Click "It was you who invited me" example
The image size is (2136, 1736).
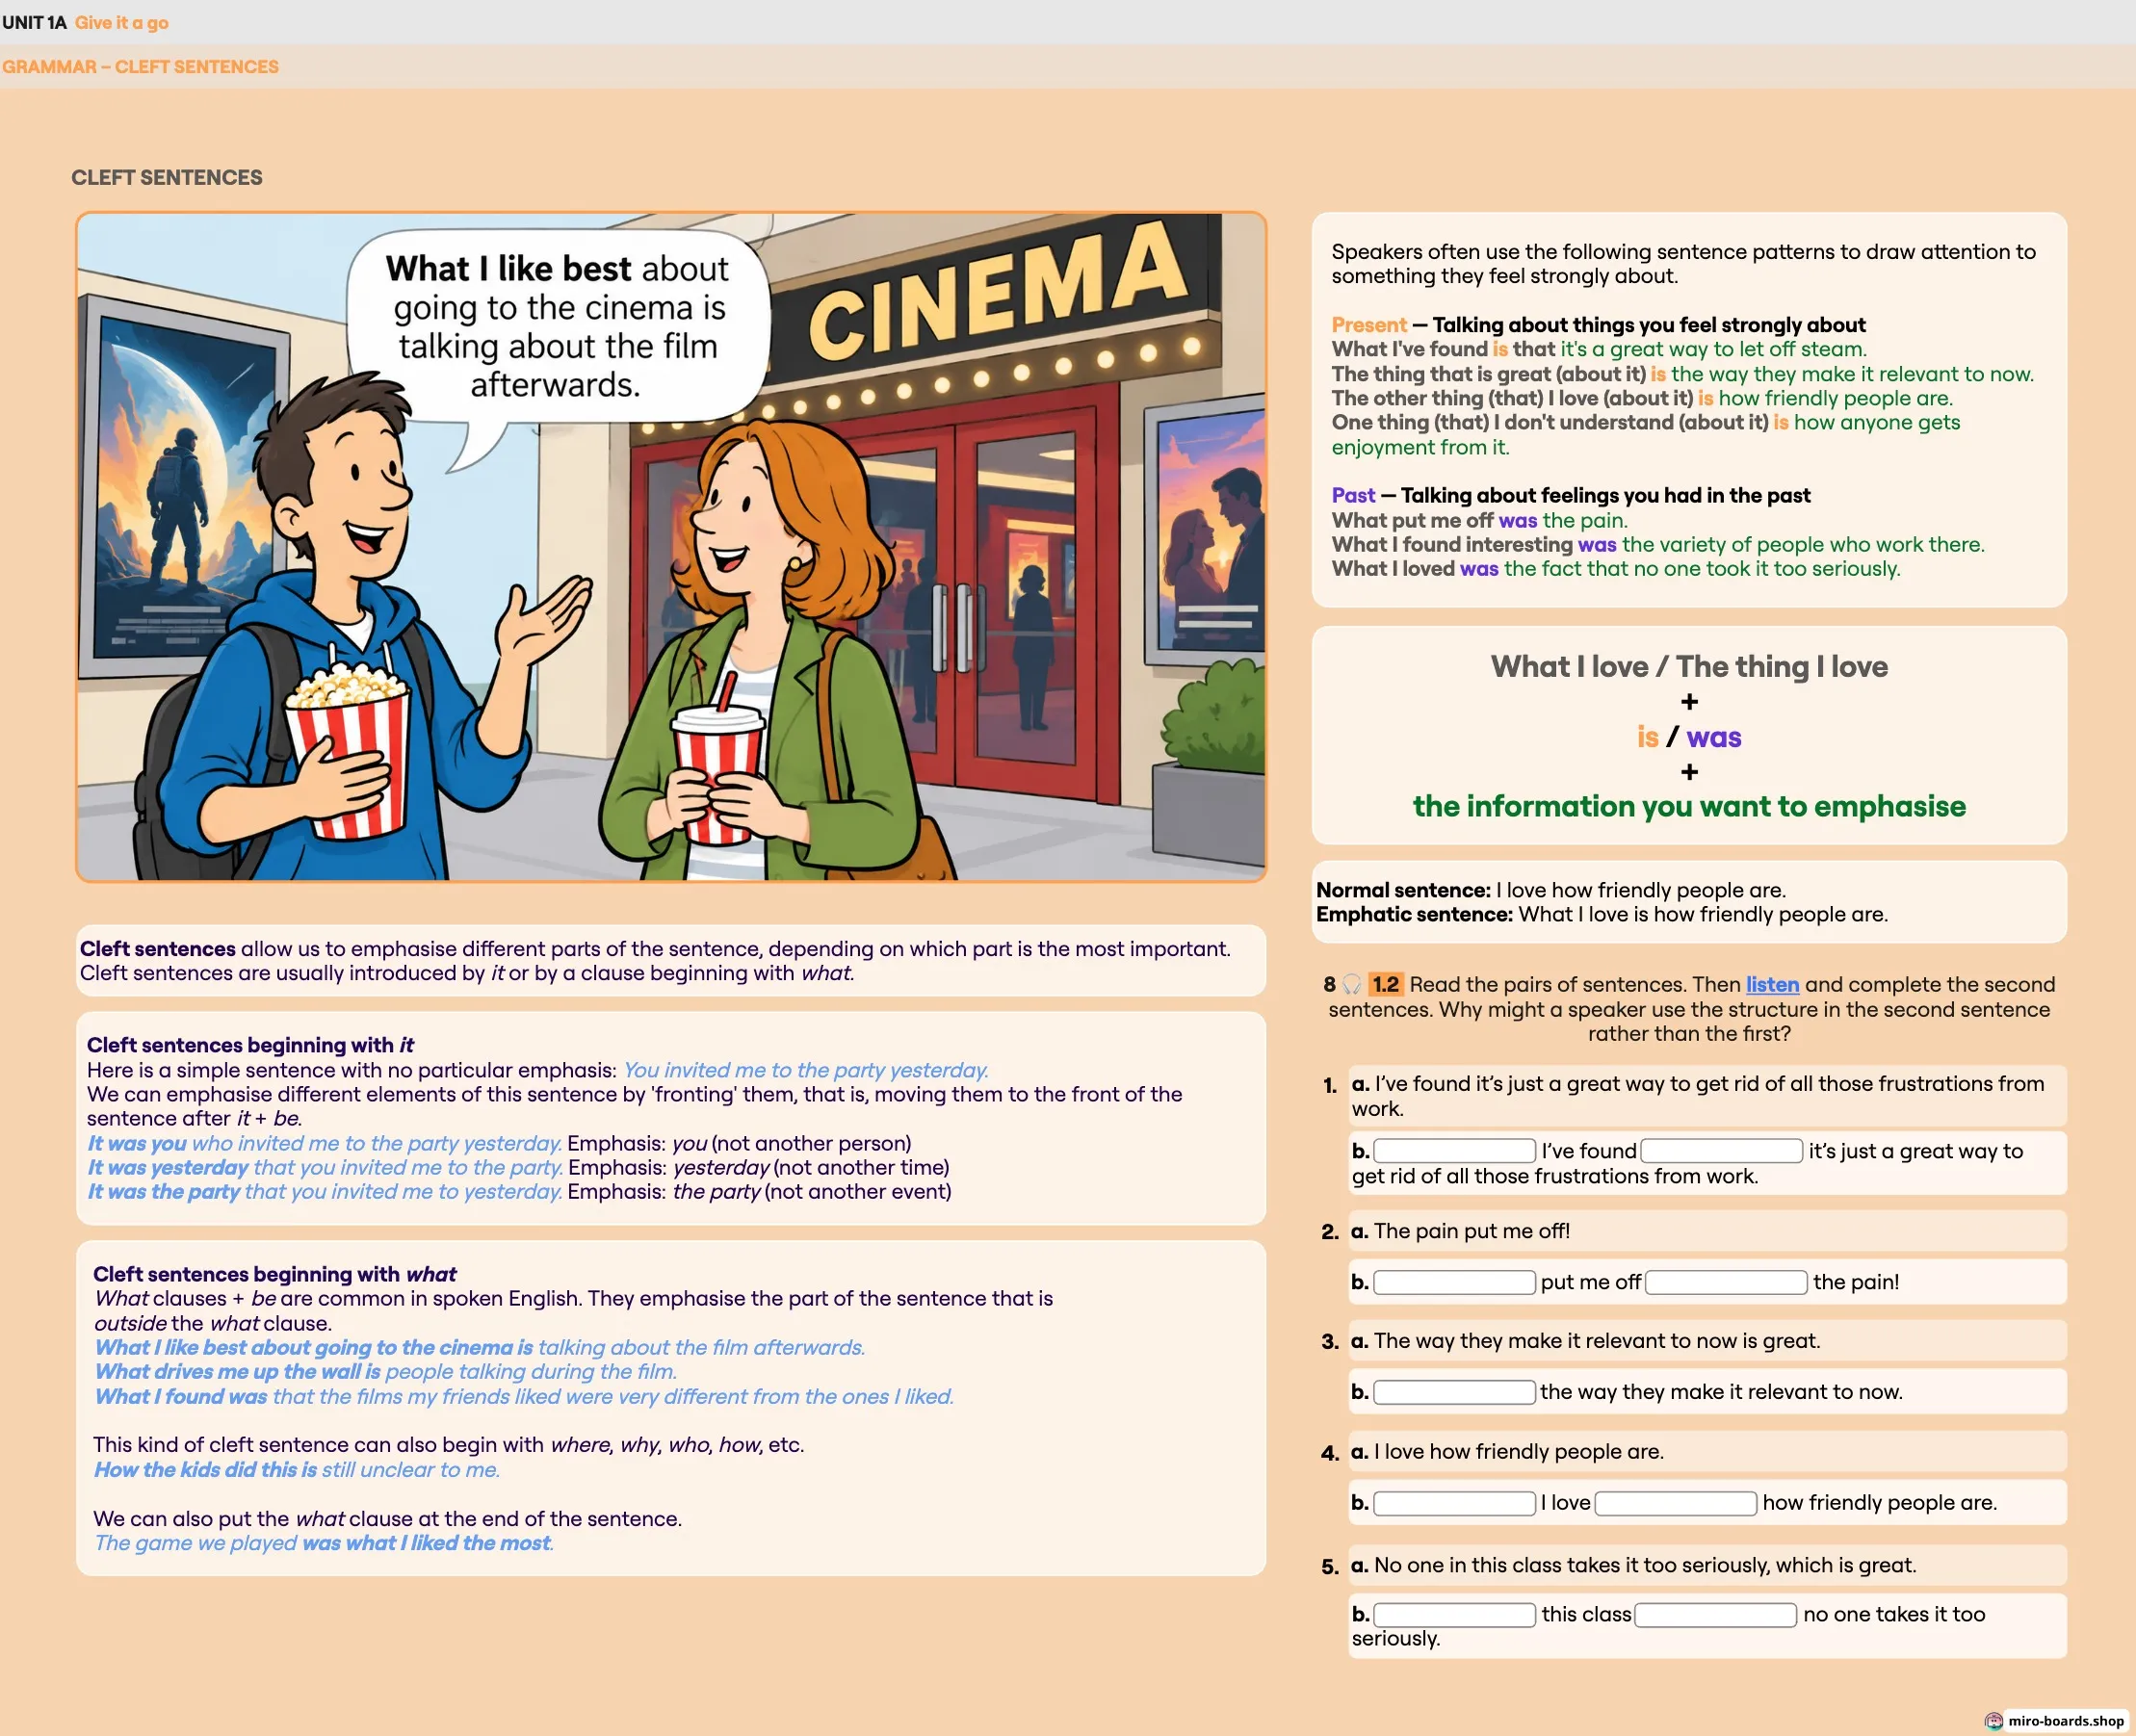click(x=324, y=1143)
